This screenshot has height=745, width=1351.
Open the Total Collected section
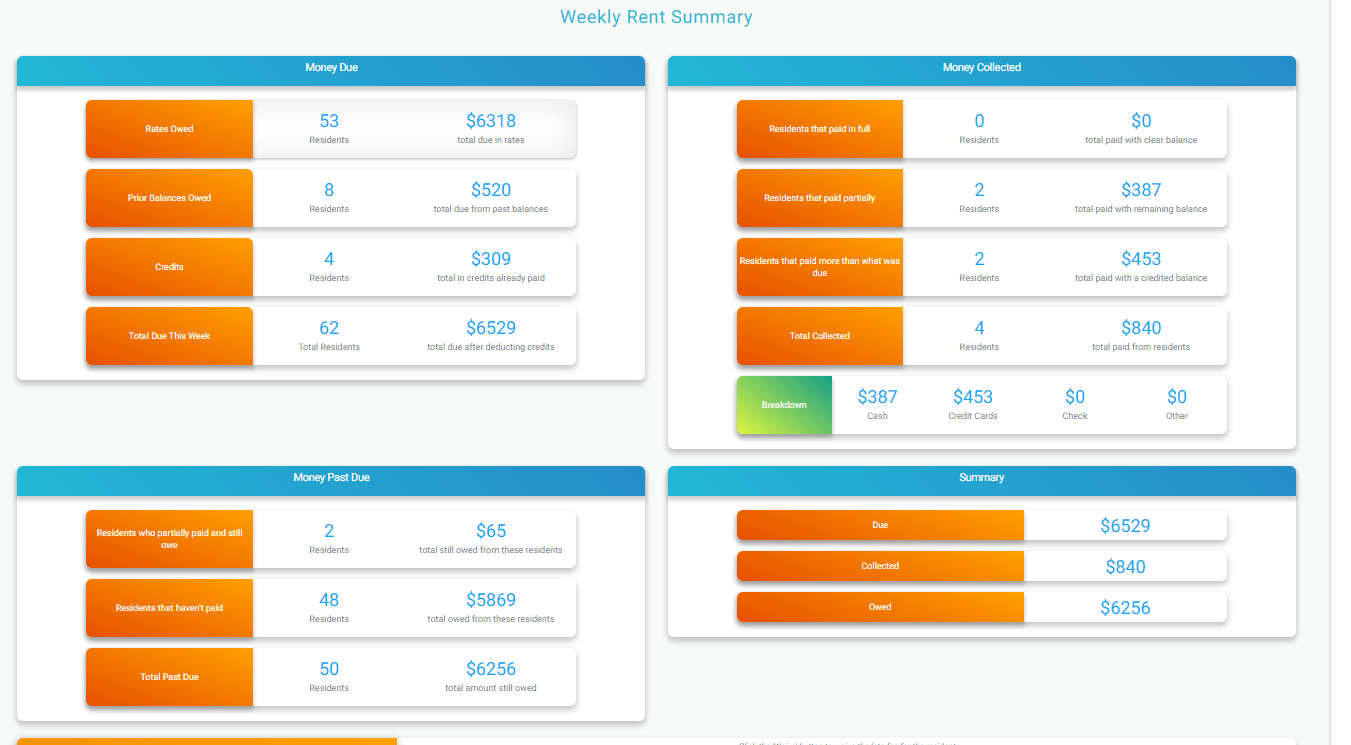point(819,336)
